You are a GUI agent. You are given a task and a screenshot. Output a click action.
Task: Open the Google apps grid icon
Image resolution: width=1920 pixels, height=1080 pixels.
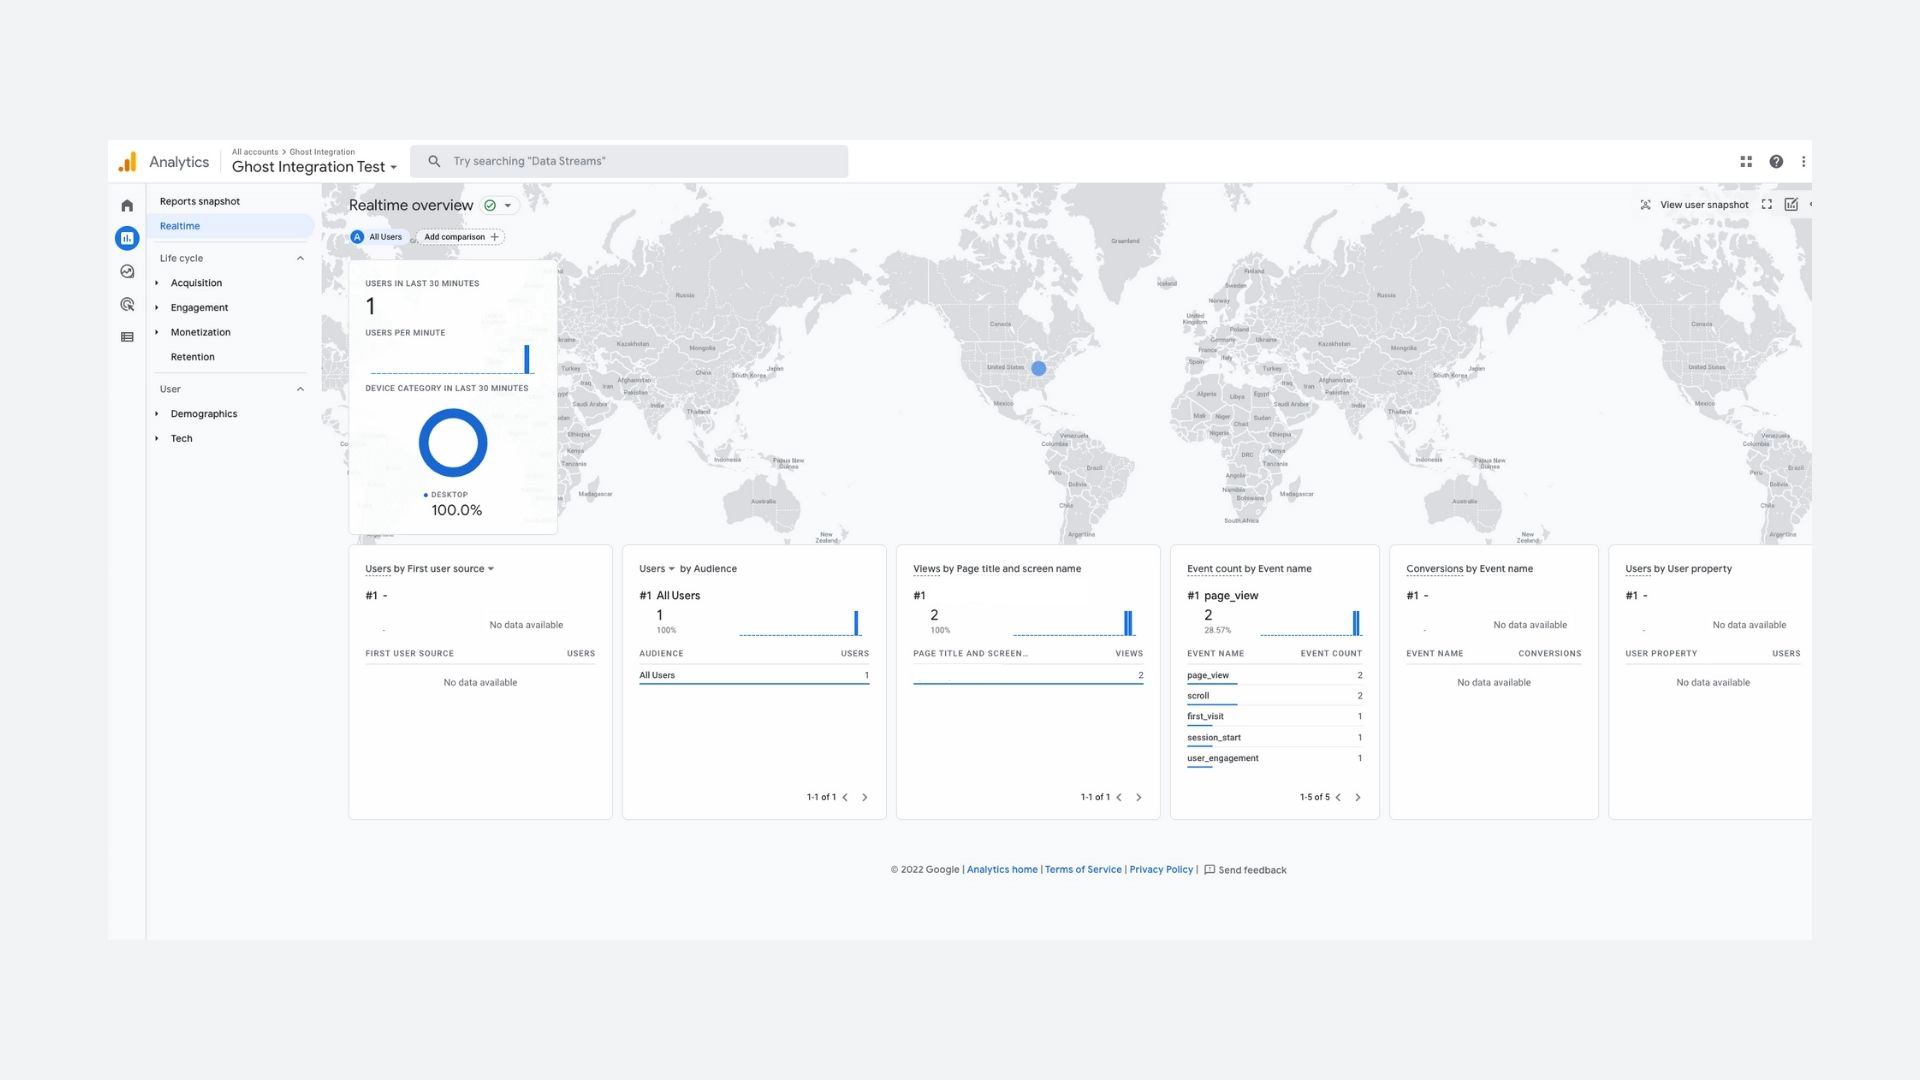1746,162
